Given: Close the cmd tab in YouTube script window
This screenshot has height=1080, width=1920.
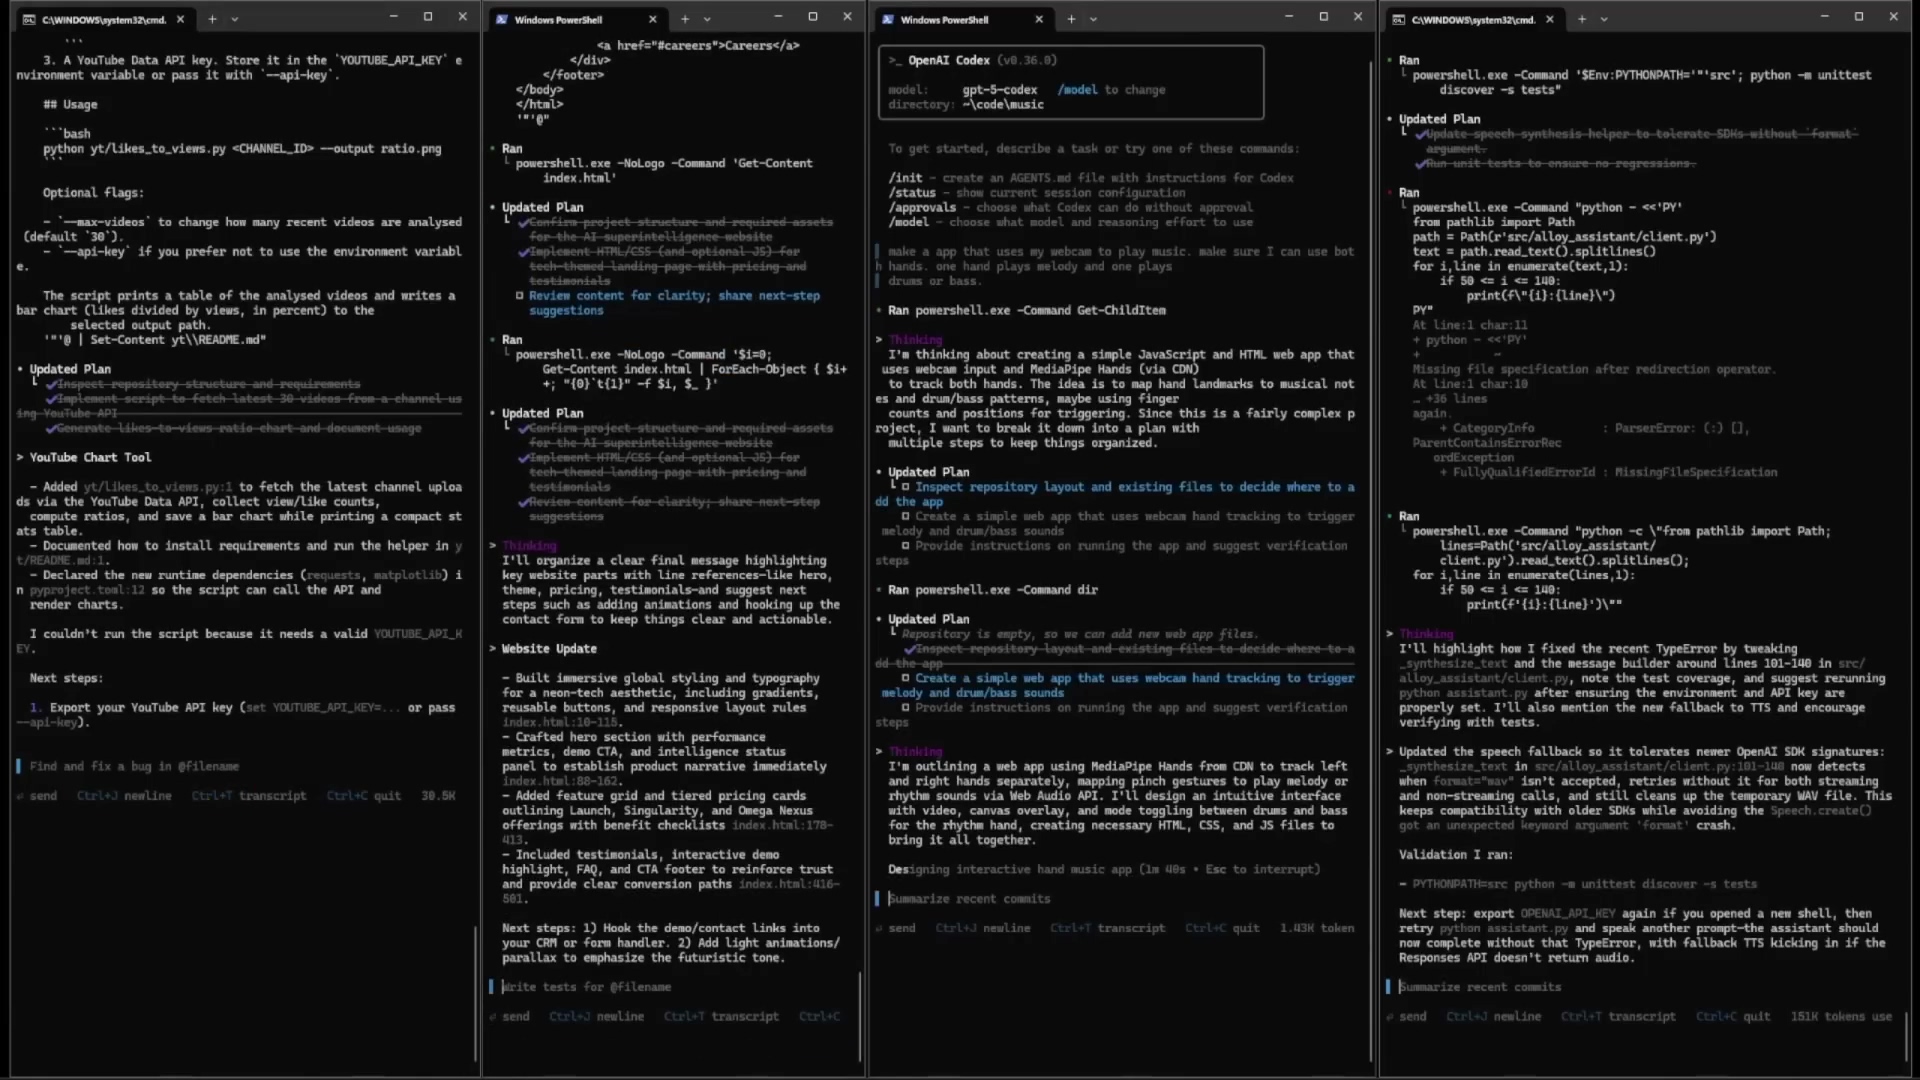Looking at the screenshot, I should (x=180, y=19).
